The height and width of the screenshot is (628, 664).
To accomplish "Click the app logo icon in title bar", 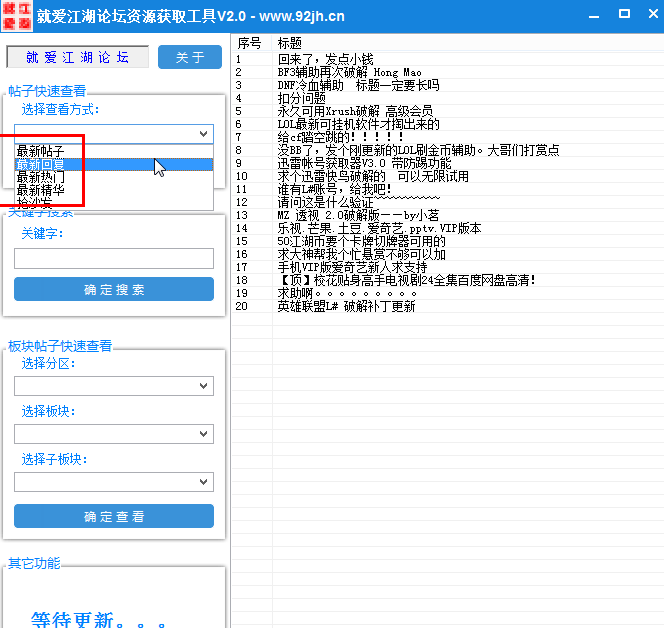I will [x=17, y=16].
